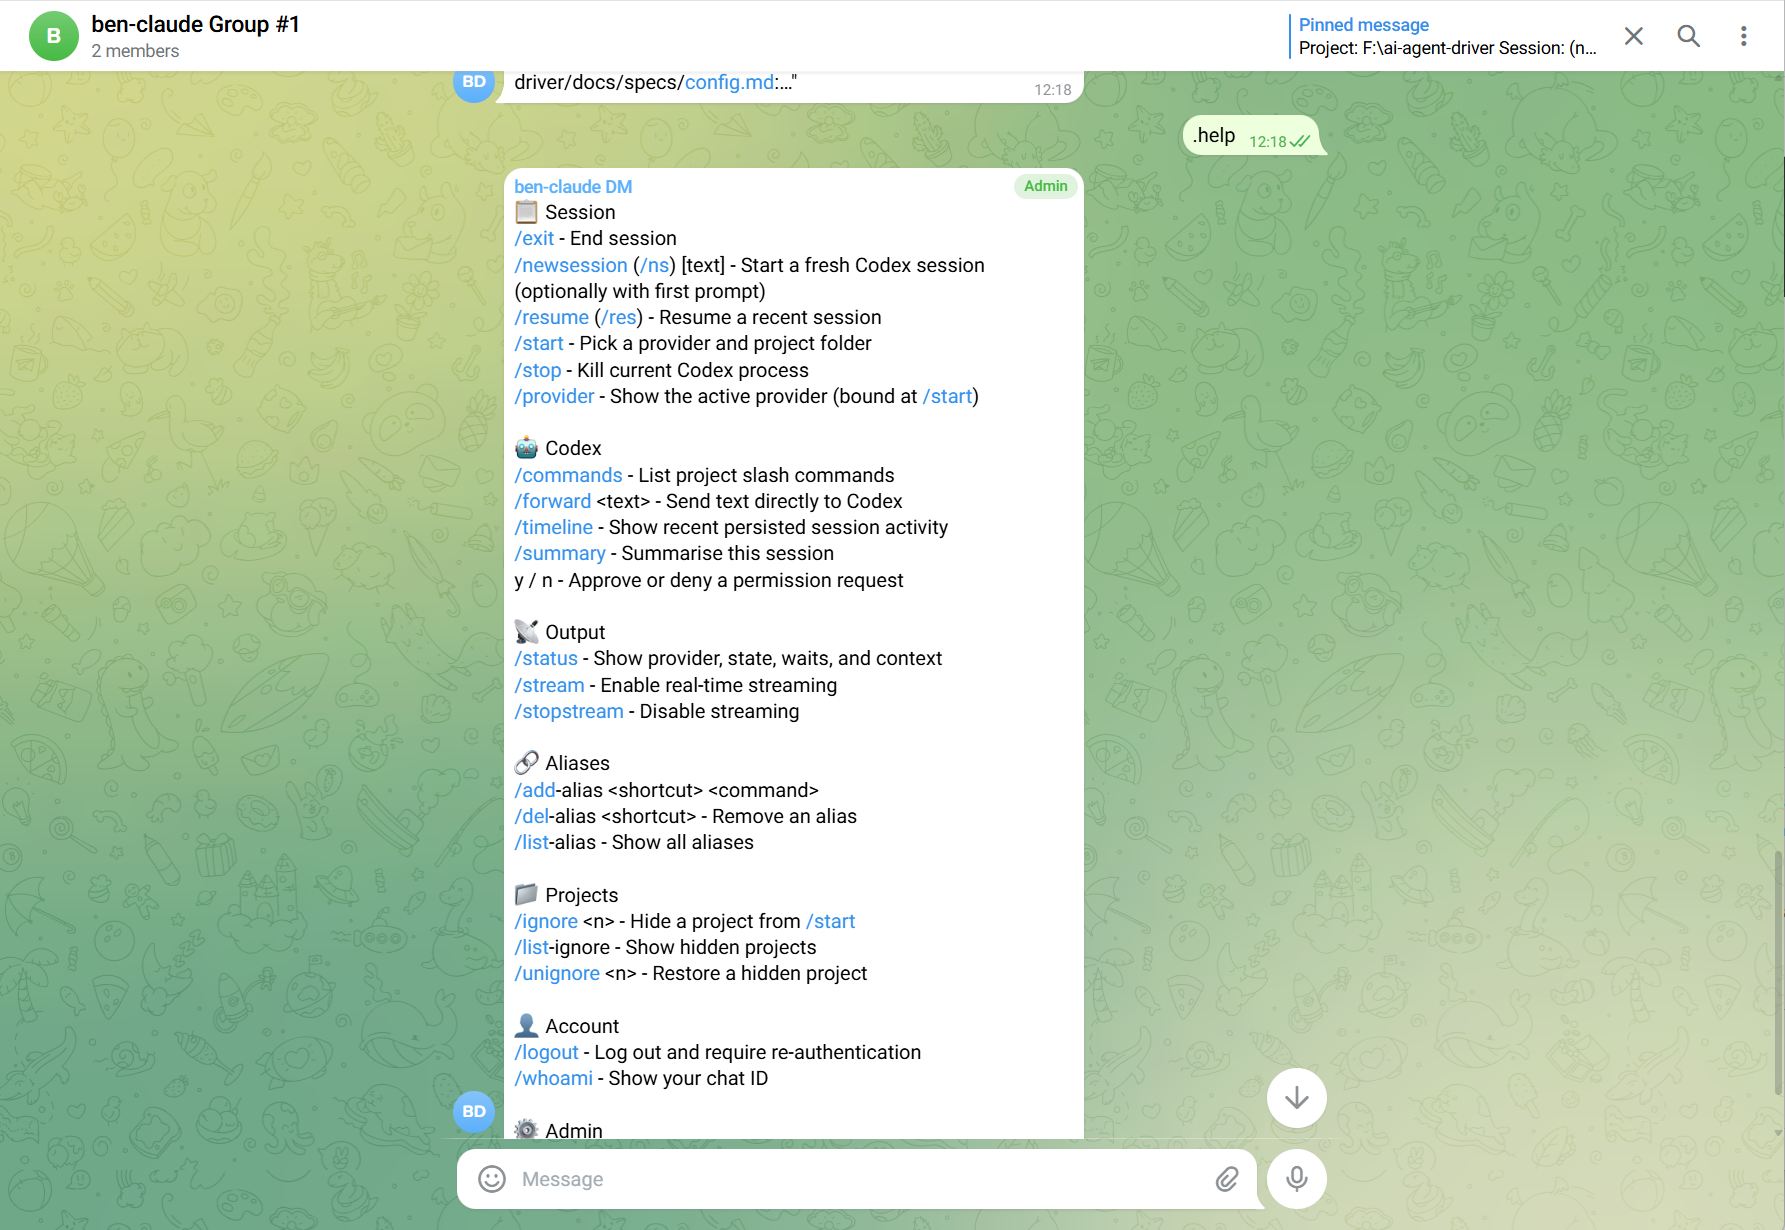1785x1230 pixels.
Task: Click the /resume command link
Action: click(x=552, y=317)
